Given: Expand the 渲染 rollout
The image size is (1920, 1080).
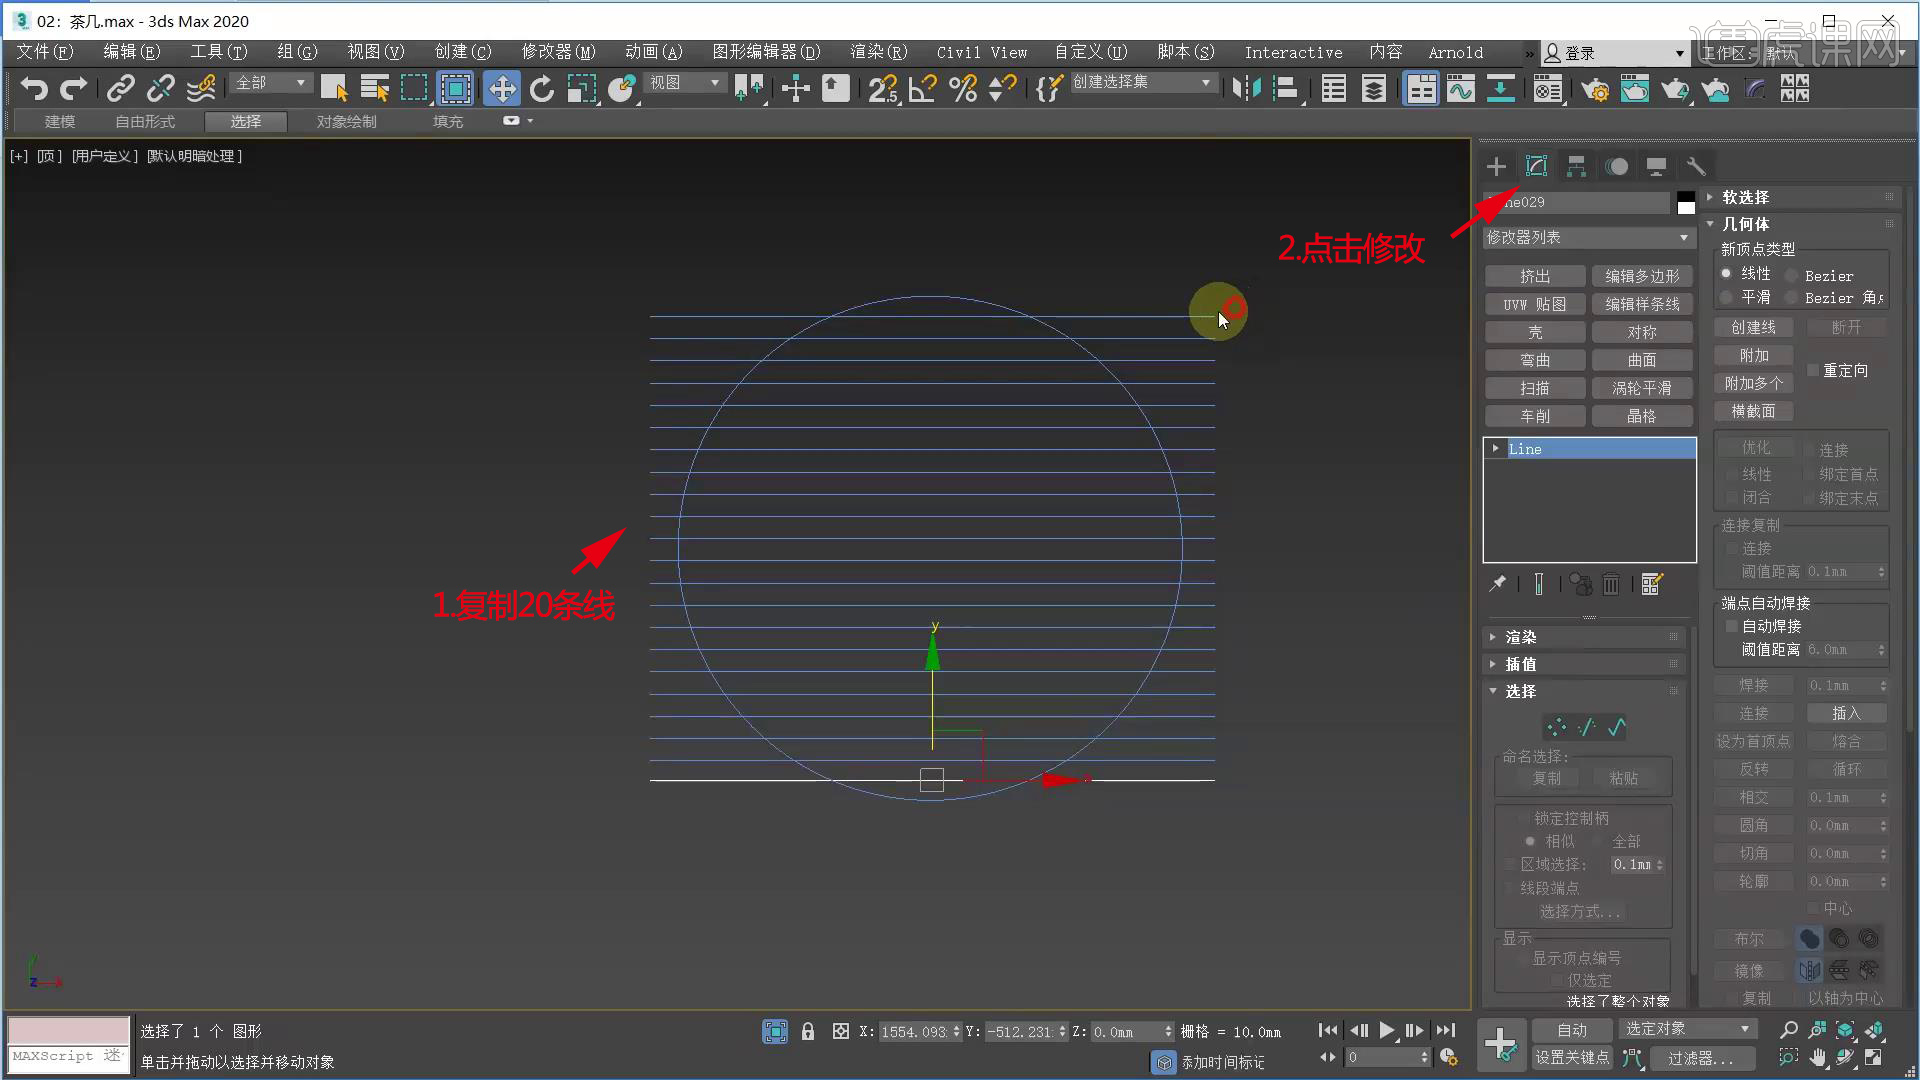Looking at the screenshot, I should (1585, 637).
